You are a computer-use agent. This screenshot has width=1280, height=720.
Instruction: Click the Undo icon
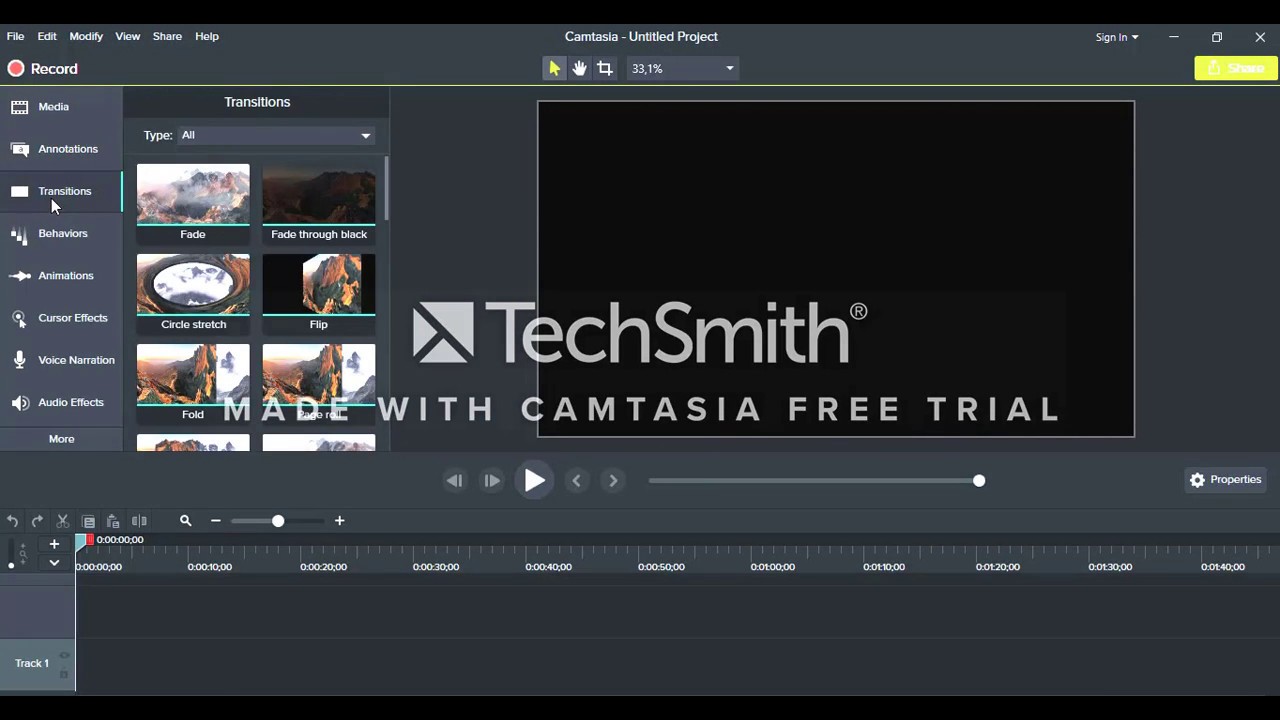point(12,521)
